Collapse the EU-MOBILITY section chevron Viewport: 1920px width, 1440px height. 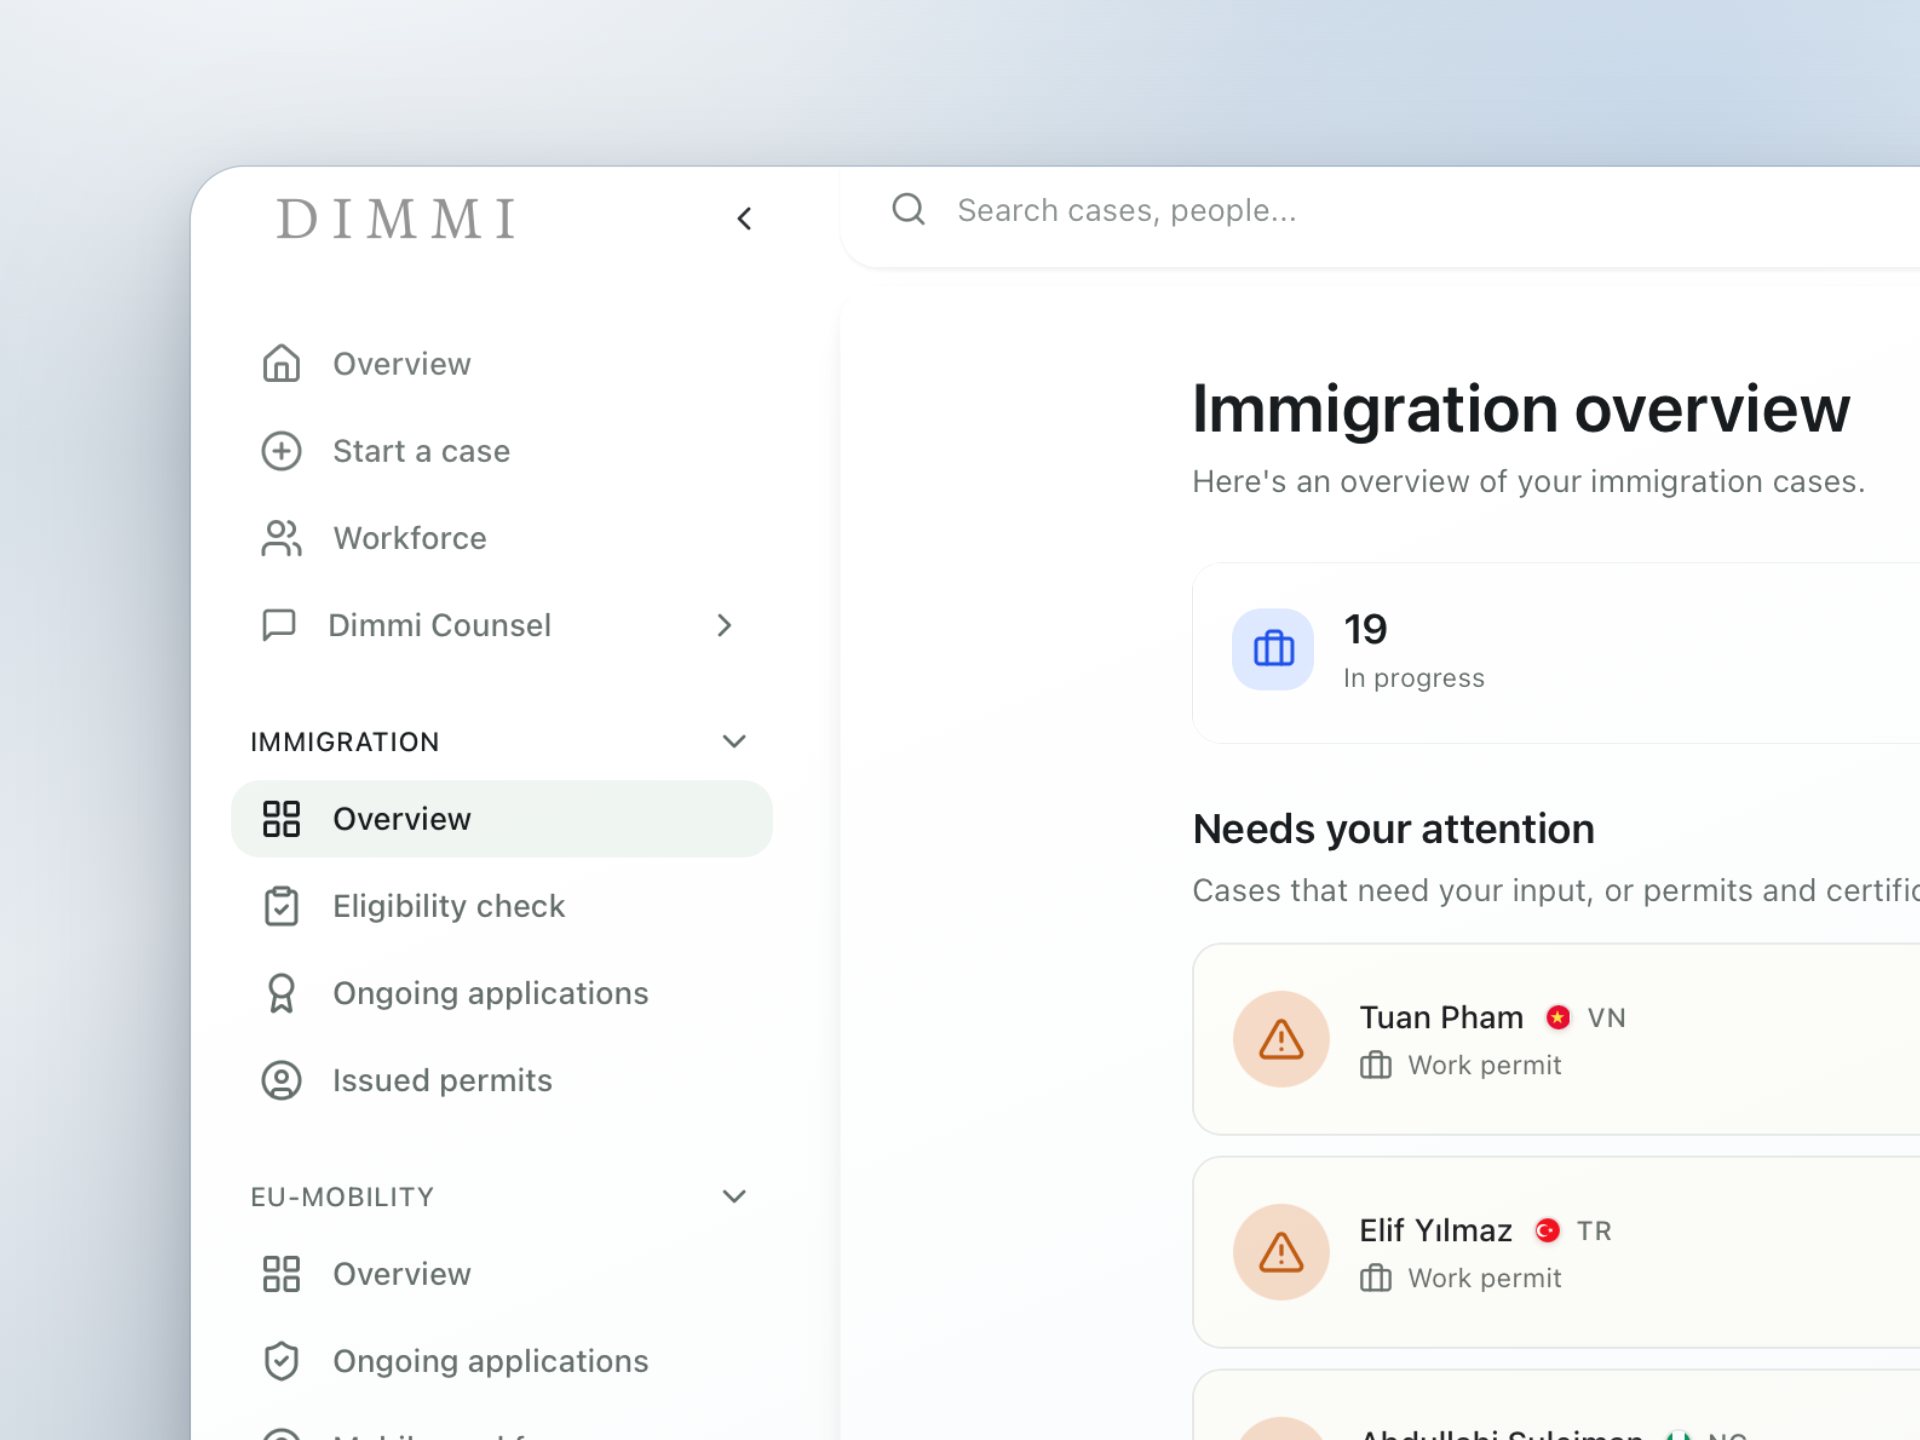[734, 1196]
